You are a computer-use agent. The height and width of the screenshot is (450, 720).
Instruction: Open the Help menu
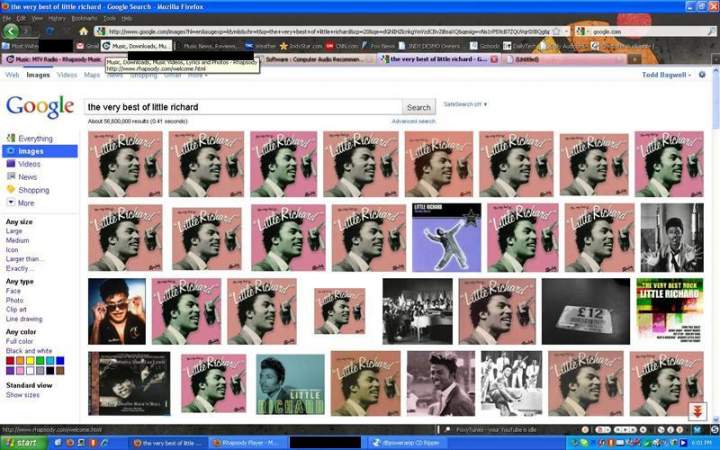(127, 18)
